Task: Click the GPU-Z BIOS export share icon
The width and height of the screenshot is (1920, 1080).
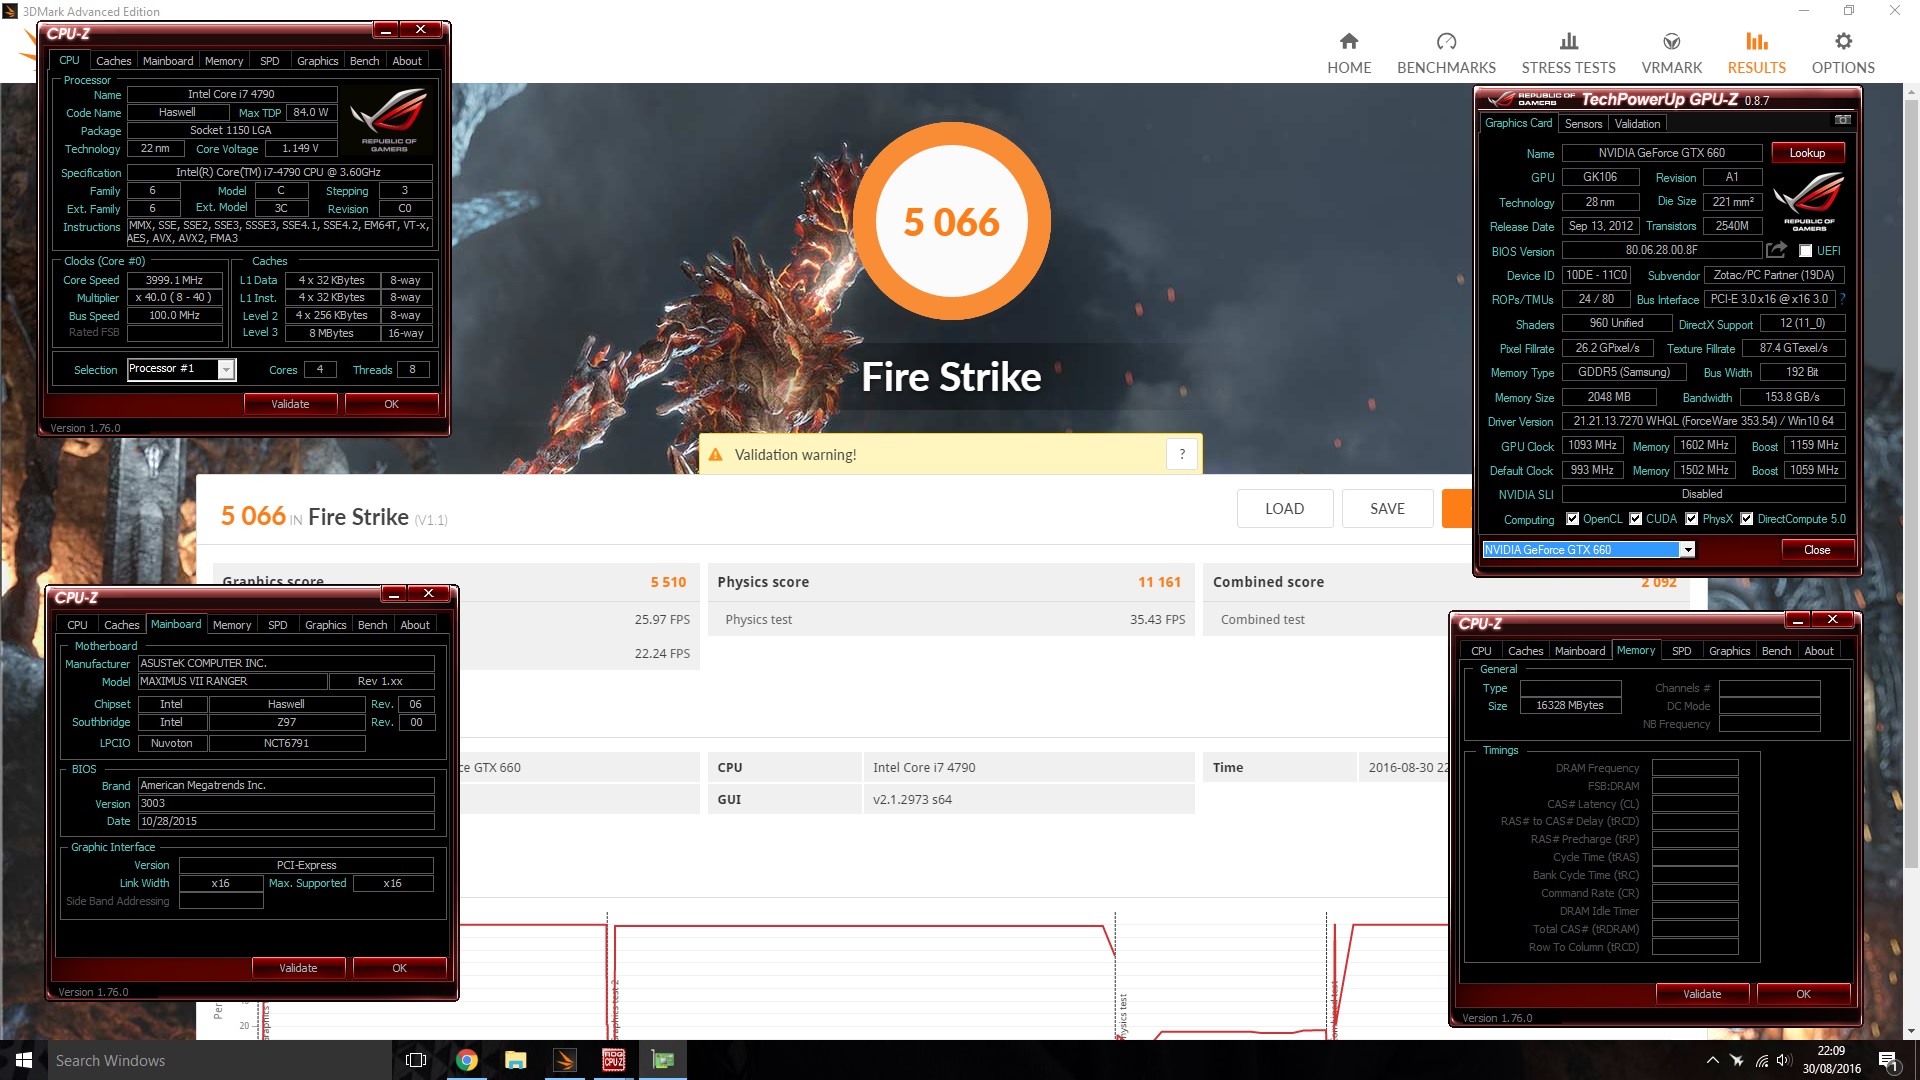Action: pyautogui.click(x=1776, y=250)
